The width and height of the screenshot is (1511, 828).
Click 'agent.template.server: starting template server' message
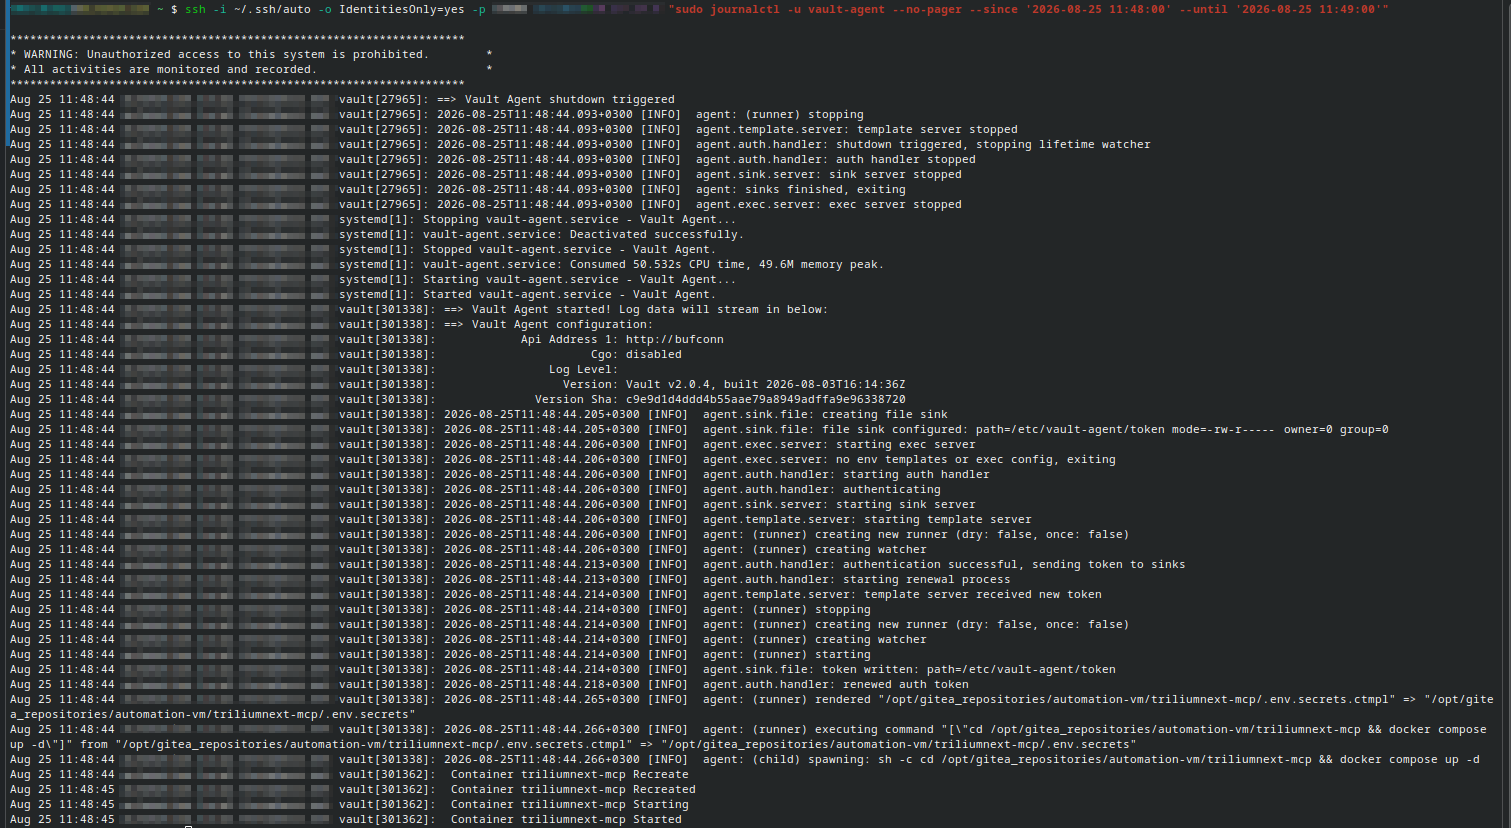pyautogui.click(x=867, y=519)
